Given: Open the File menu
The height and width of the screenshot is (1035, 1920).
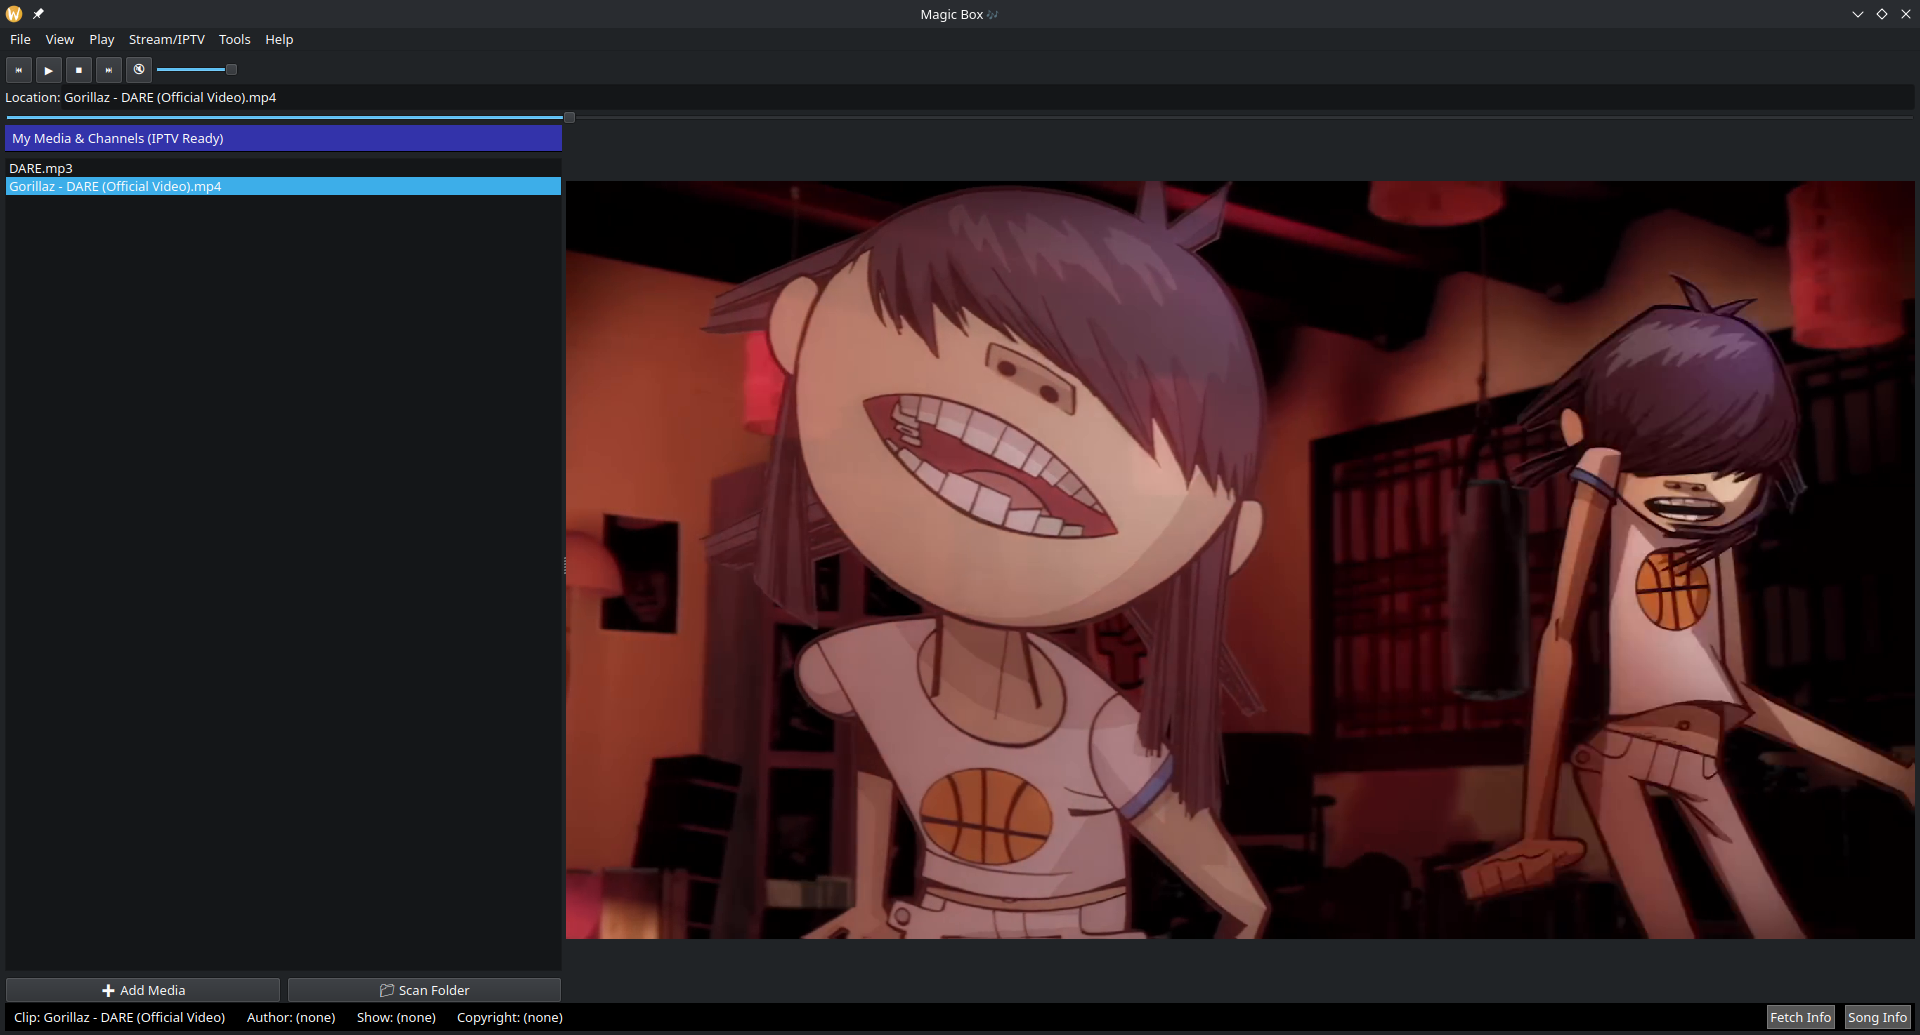Looking at the screenshot, I should click(x=20, y=40).
